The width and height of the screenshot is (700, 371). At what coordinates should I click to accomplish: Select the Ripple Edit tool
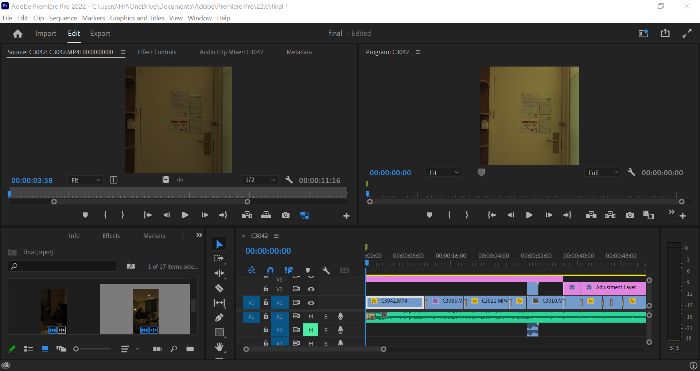pyautogui.click(x=219, y=273)
